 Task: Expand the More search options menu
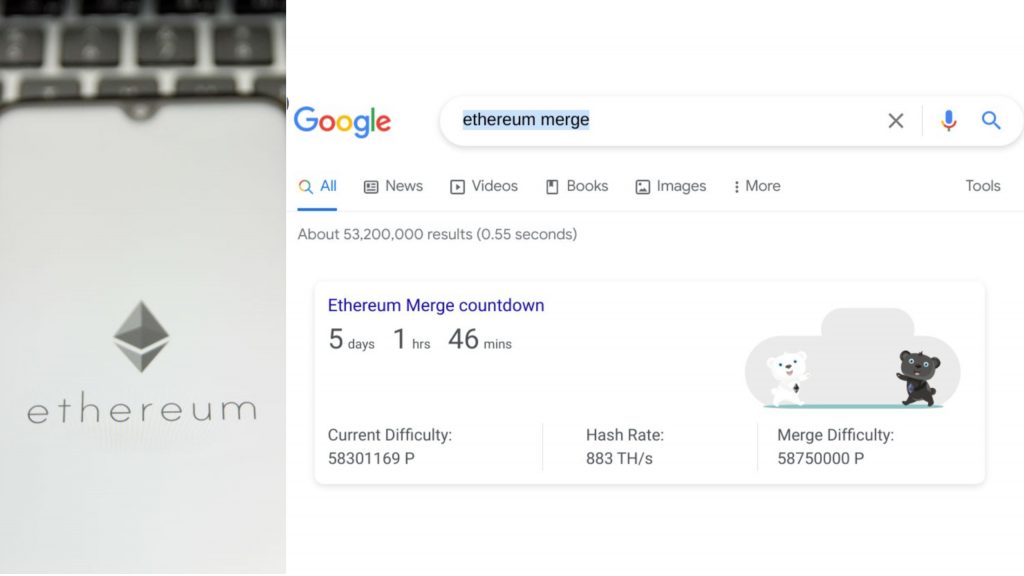756,186
